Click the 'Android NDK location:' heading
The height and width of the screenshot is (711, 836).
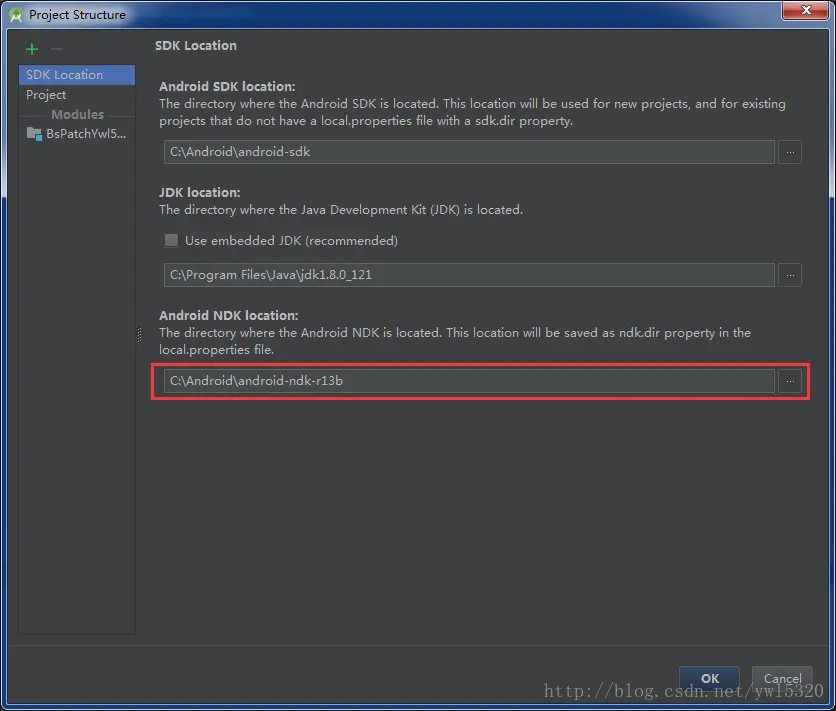[228, 316]
